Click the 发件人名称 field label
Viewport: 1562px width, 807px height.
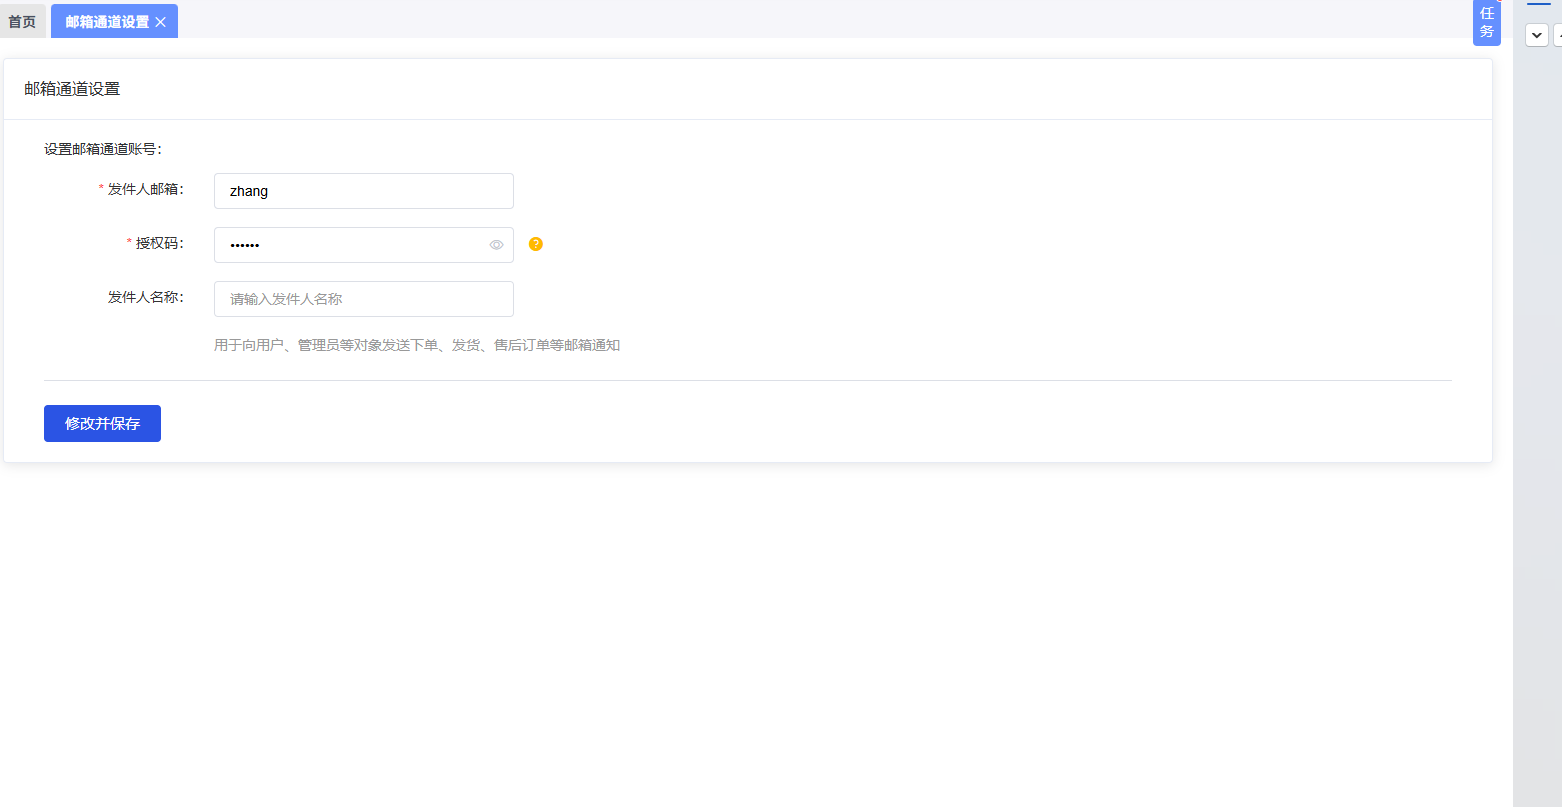(x=146, y=297)
